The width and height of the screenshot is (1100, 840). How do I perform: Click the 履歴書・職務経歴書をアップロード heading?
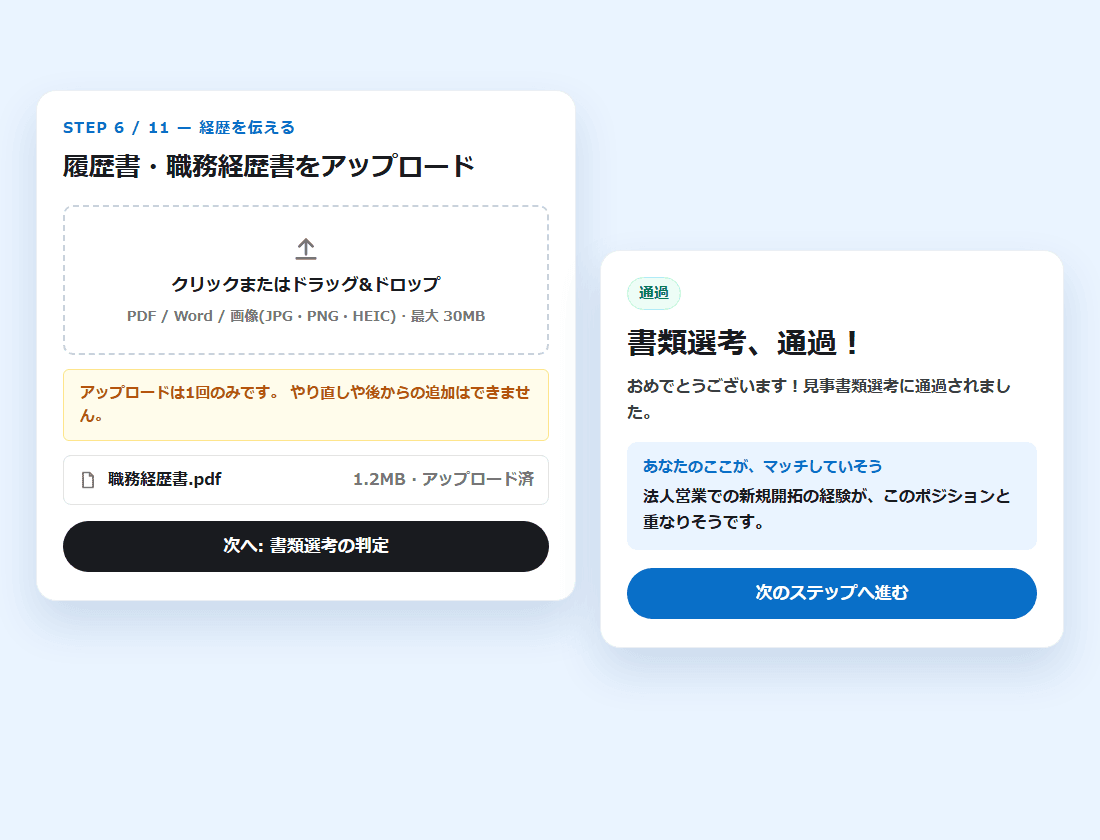click(269, 166)
